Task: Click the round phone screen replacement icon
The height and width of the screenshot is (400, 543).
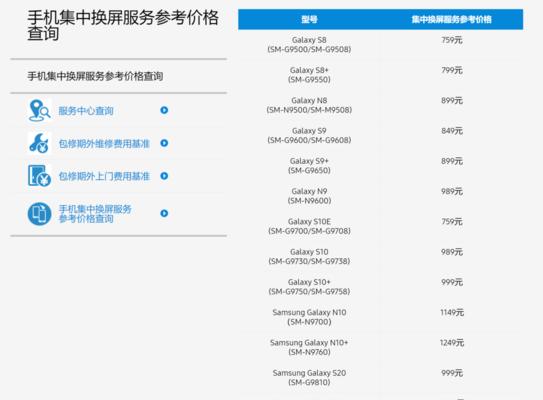Action: pyautogui.click(x=39, y=214)
